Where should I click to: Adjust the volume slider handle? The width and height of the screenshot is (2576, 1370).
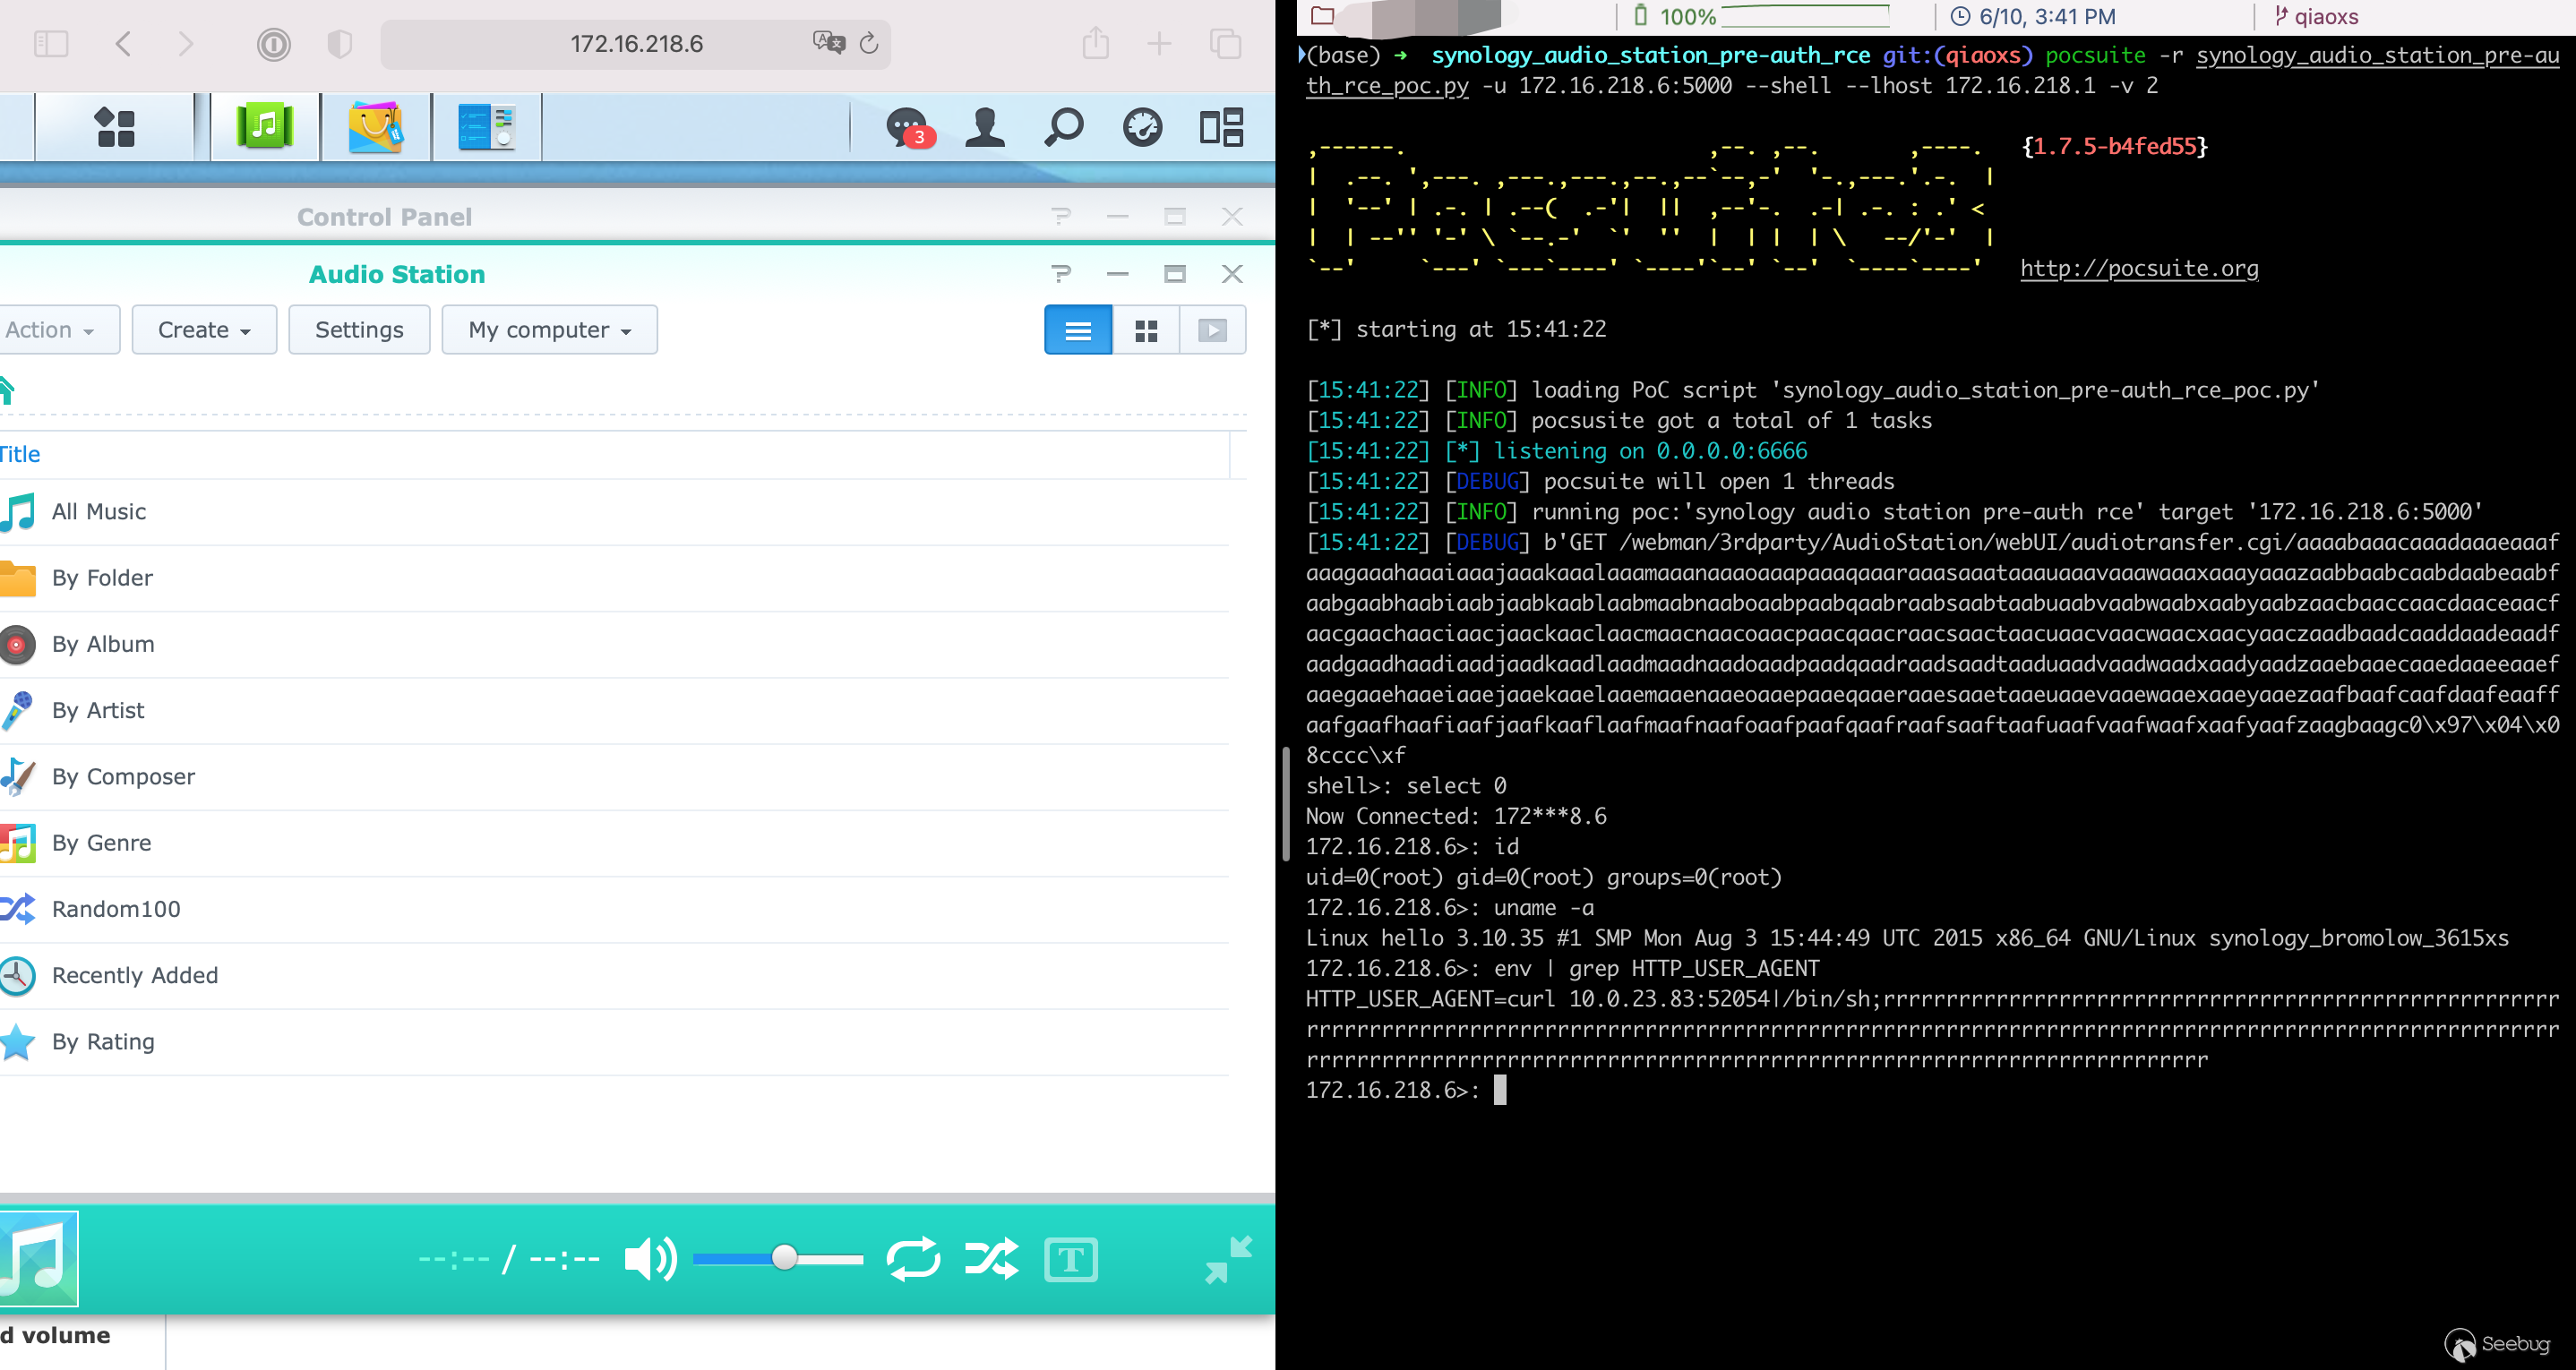[x=785, y=1258]
